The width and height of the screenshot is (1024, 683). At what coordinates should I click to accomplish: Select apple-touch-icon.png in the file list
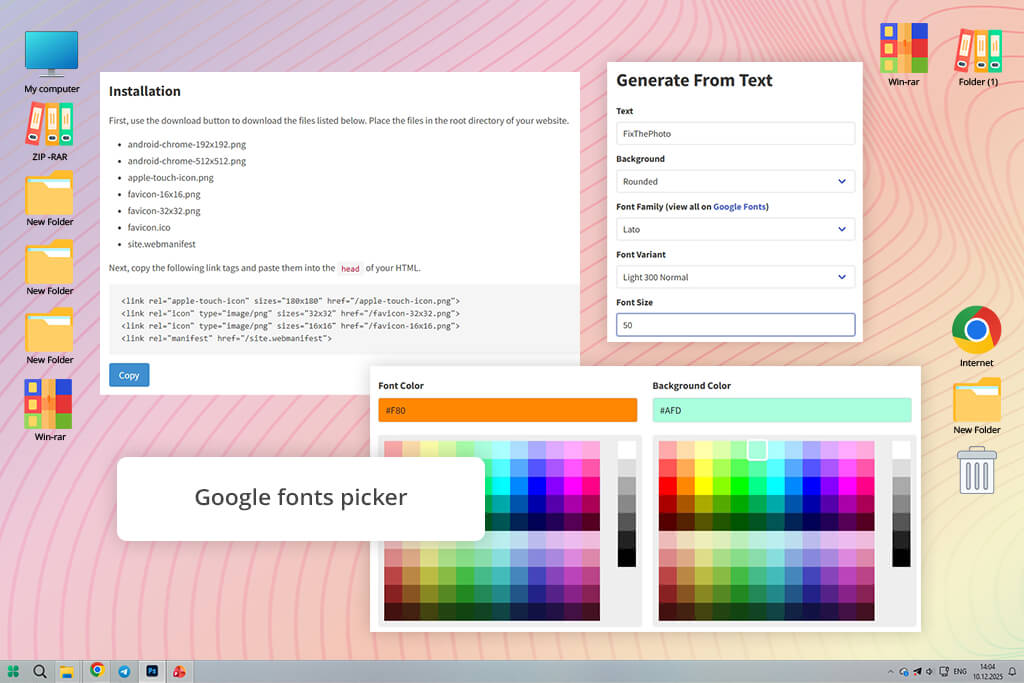point(170,178)
